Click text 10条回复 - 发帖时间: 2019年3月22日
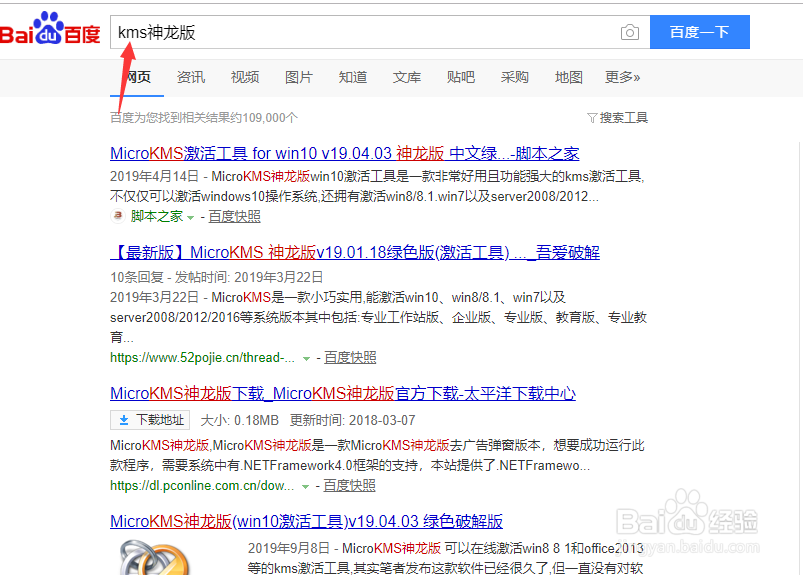The image size is (803, 575). pos(217,278)
